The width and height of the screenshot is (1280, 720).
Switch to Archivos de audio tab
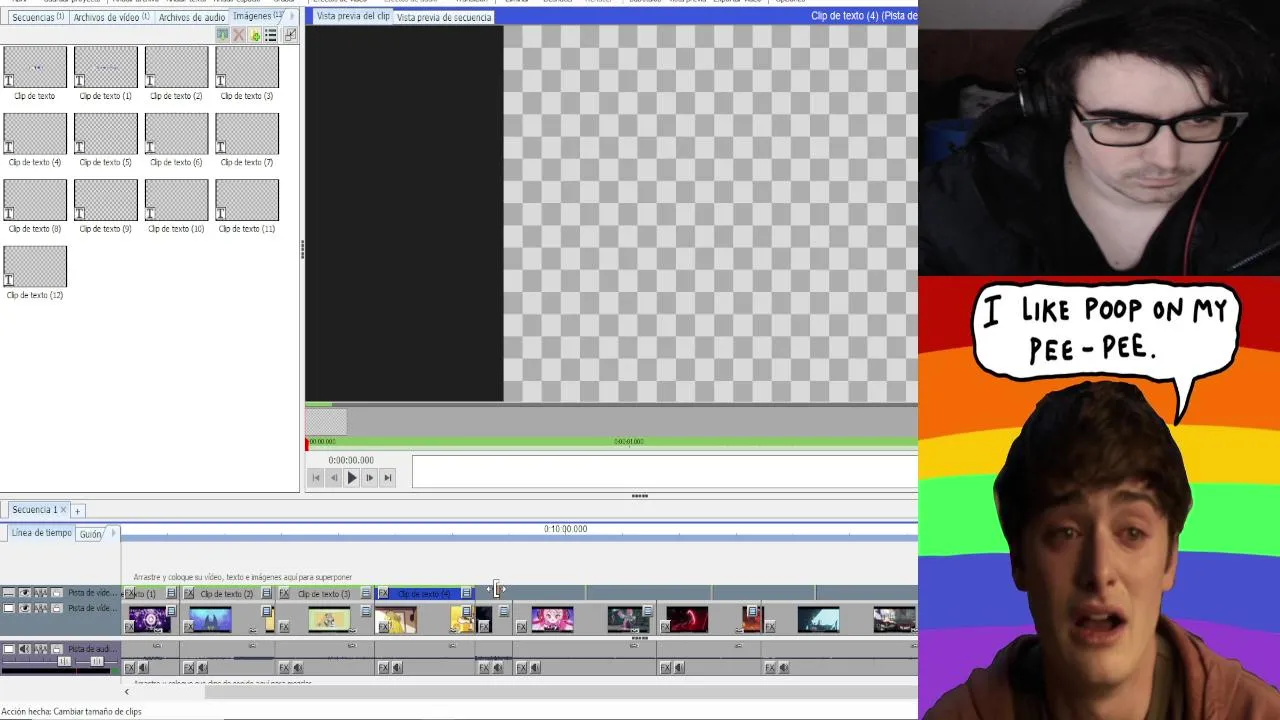click(191, 17)
